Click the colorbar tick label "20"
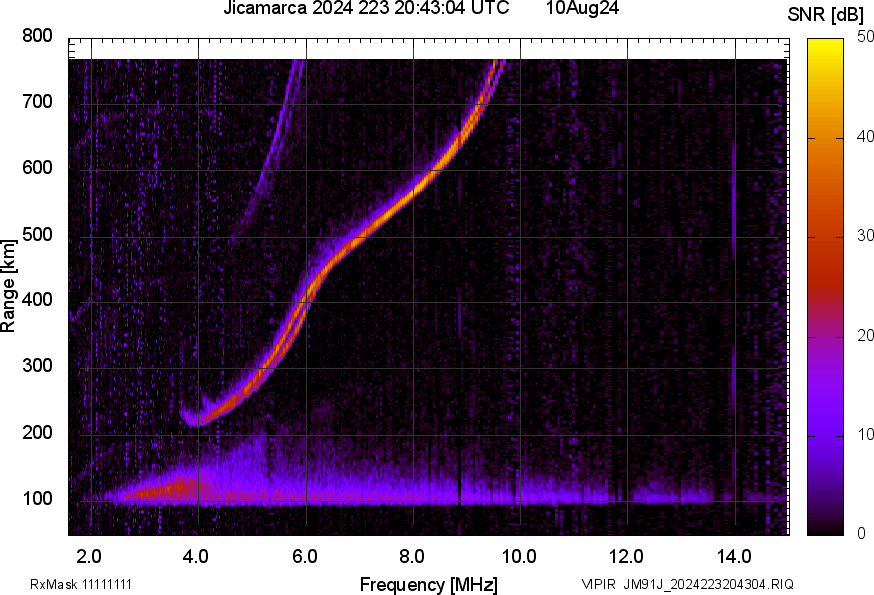Image resolution: width=874 pixels, height=595 pixels. (865, 335)
